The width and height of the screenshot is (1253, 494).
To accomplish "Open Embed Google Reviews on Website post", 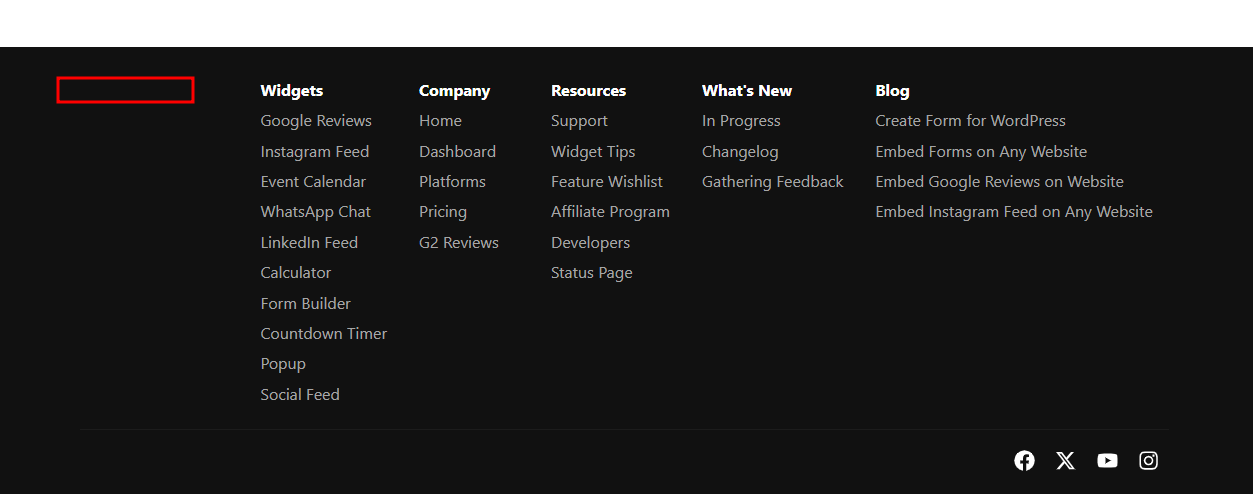I will [999, 182].
